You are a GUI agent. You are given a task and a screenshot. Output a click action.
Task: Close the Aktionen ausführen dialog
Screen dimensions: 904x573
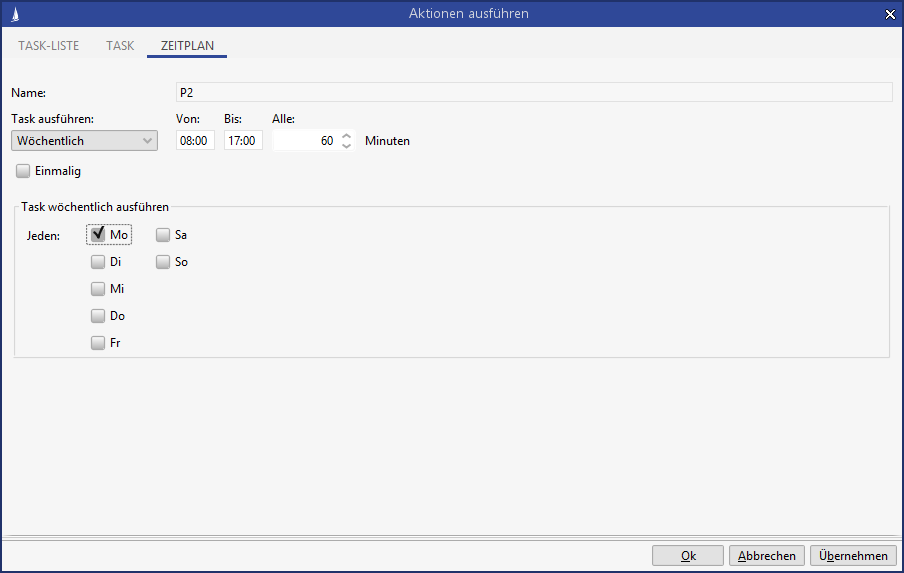pyautogui.click(x=890, y=14)
